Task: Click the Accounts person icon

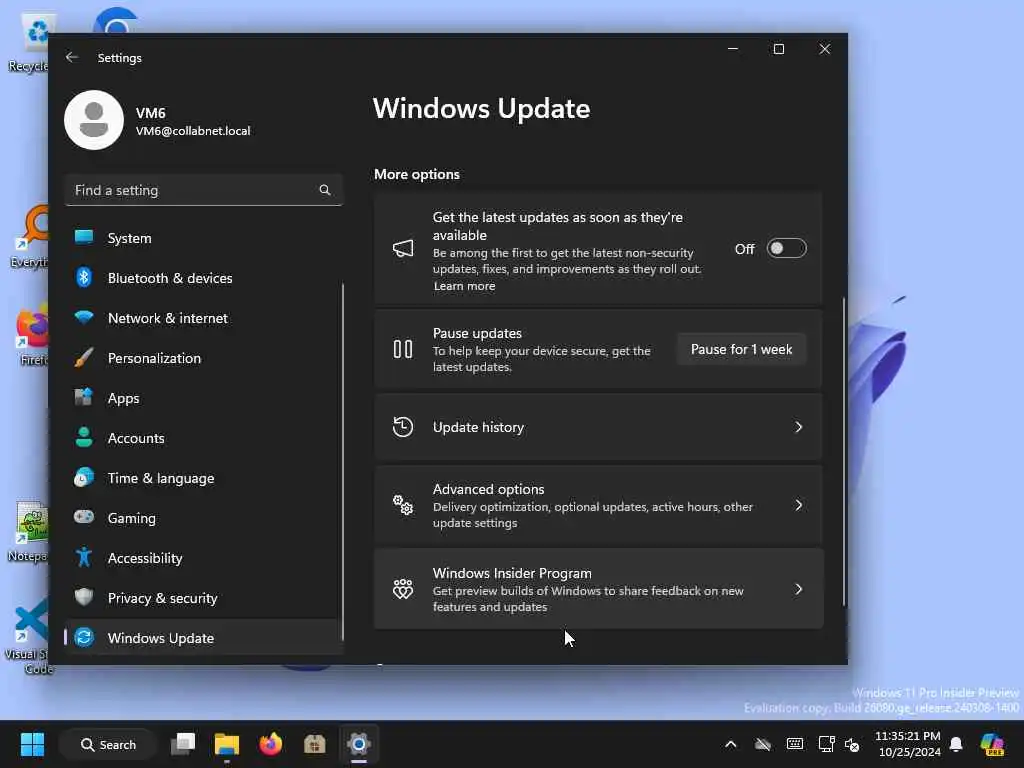Action: point(84,438)
